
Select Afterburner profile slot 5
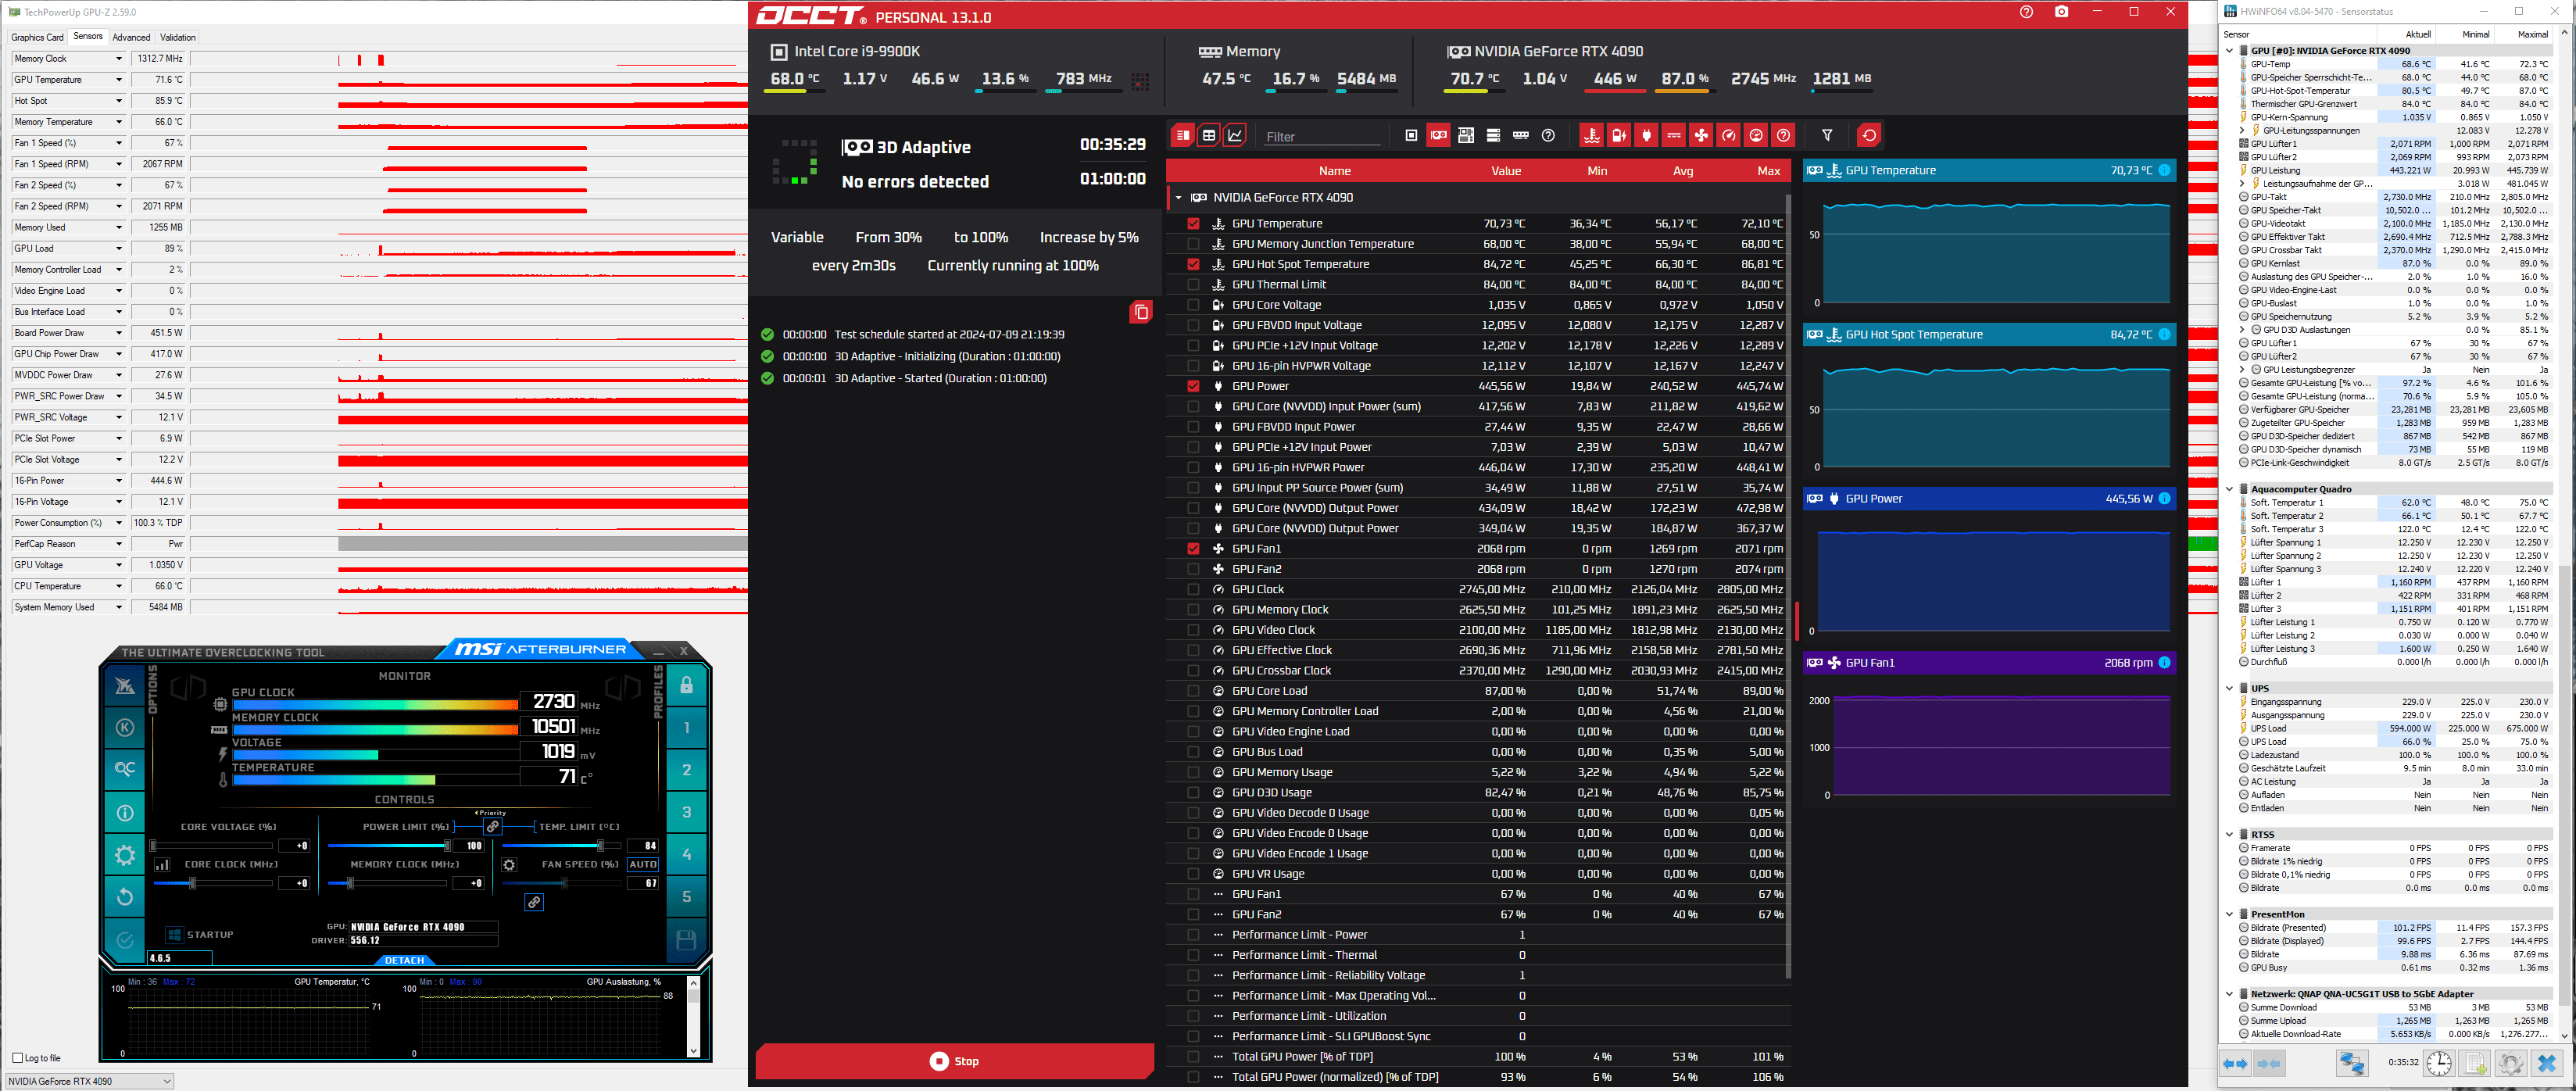(686, 897)
